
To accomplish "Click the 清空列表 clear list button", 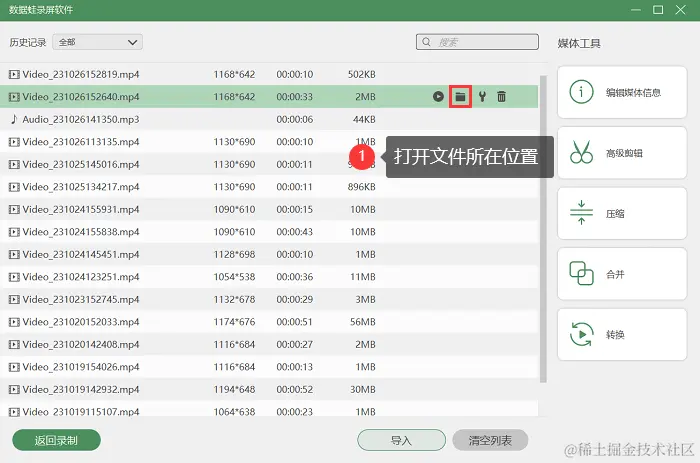I will click(490, 440).
